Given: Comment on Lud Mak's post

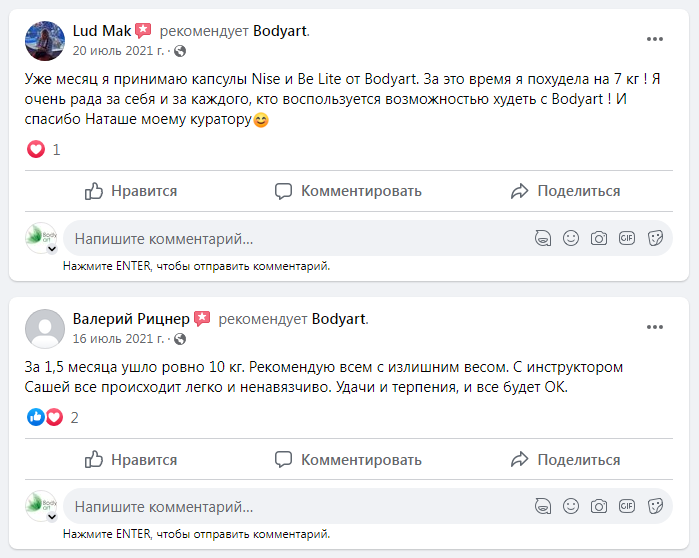Looking at the screenshot, I should click(348, 191).
